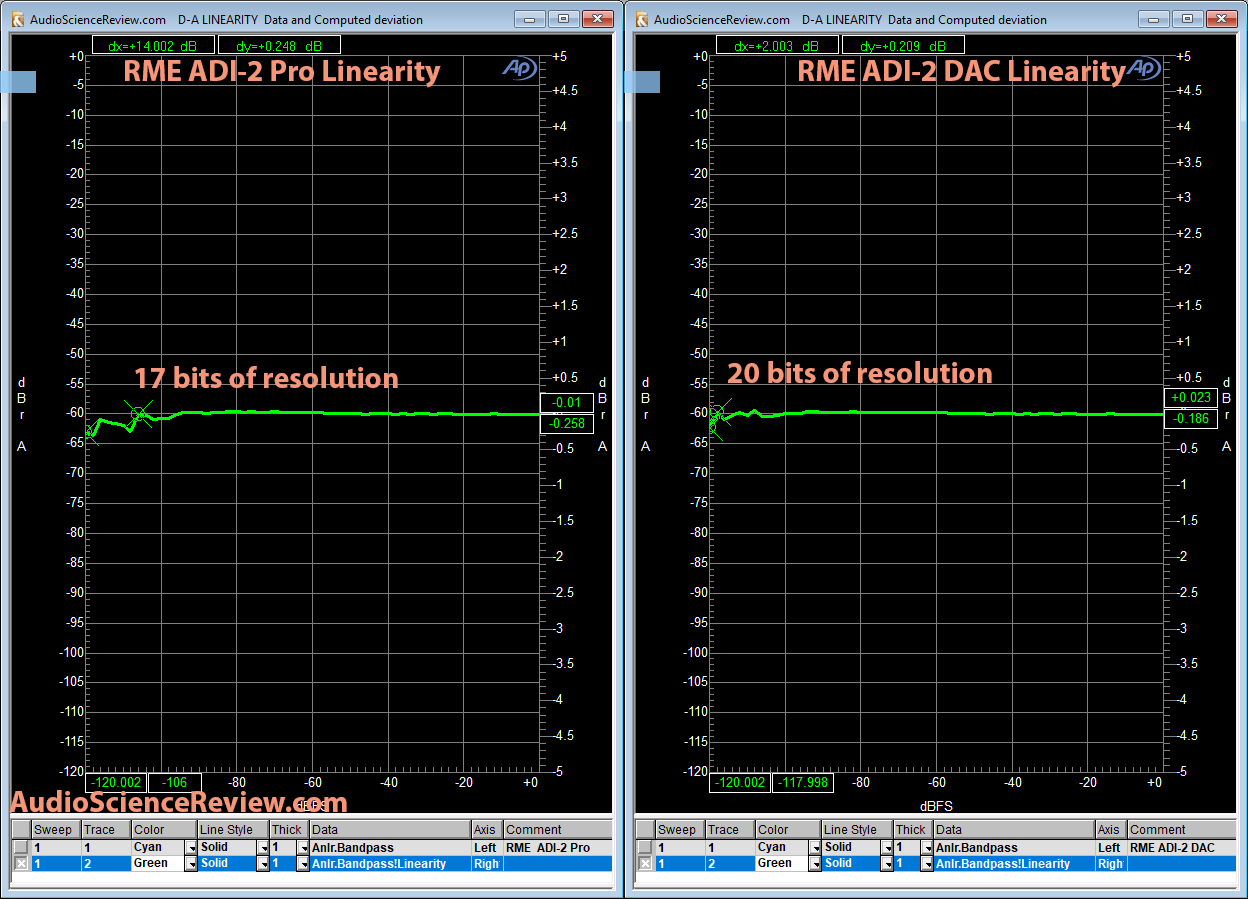Open Green color dropdown in ADI-2 Pro legend
This screenshot has width=1248, height=899.
(x=190, y=863)
